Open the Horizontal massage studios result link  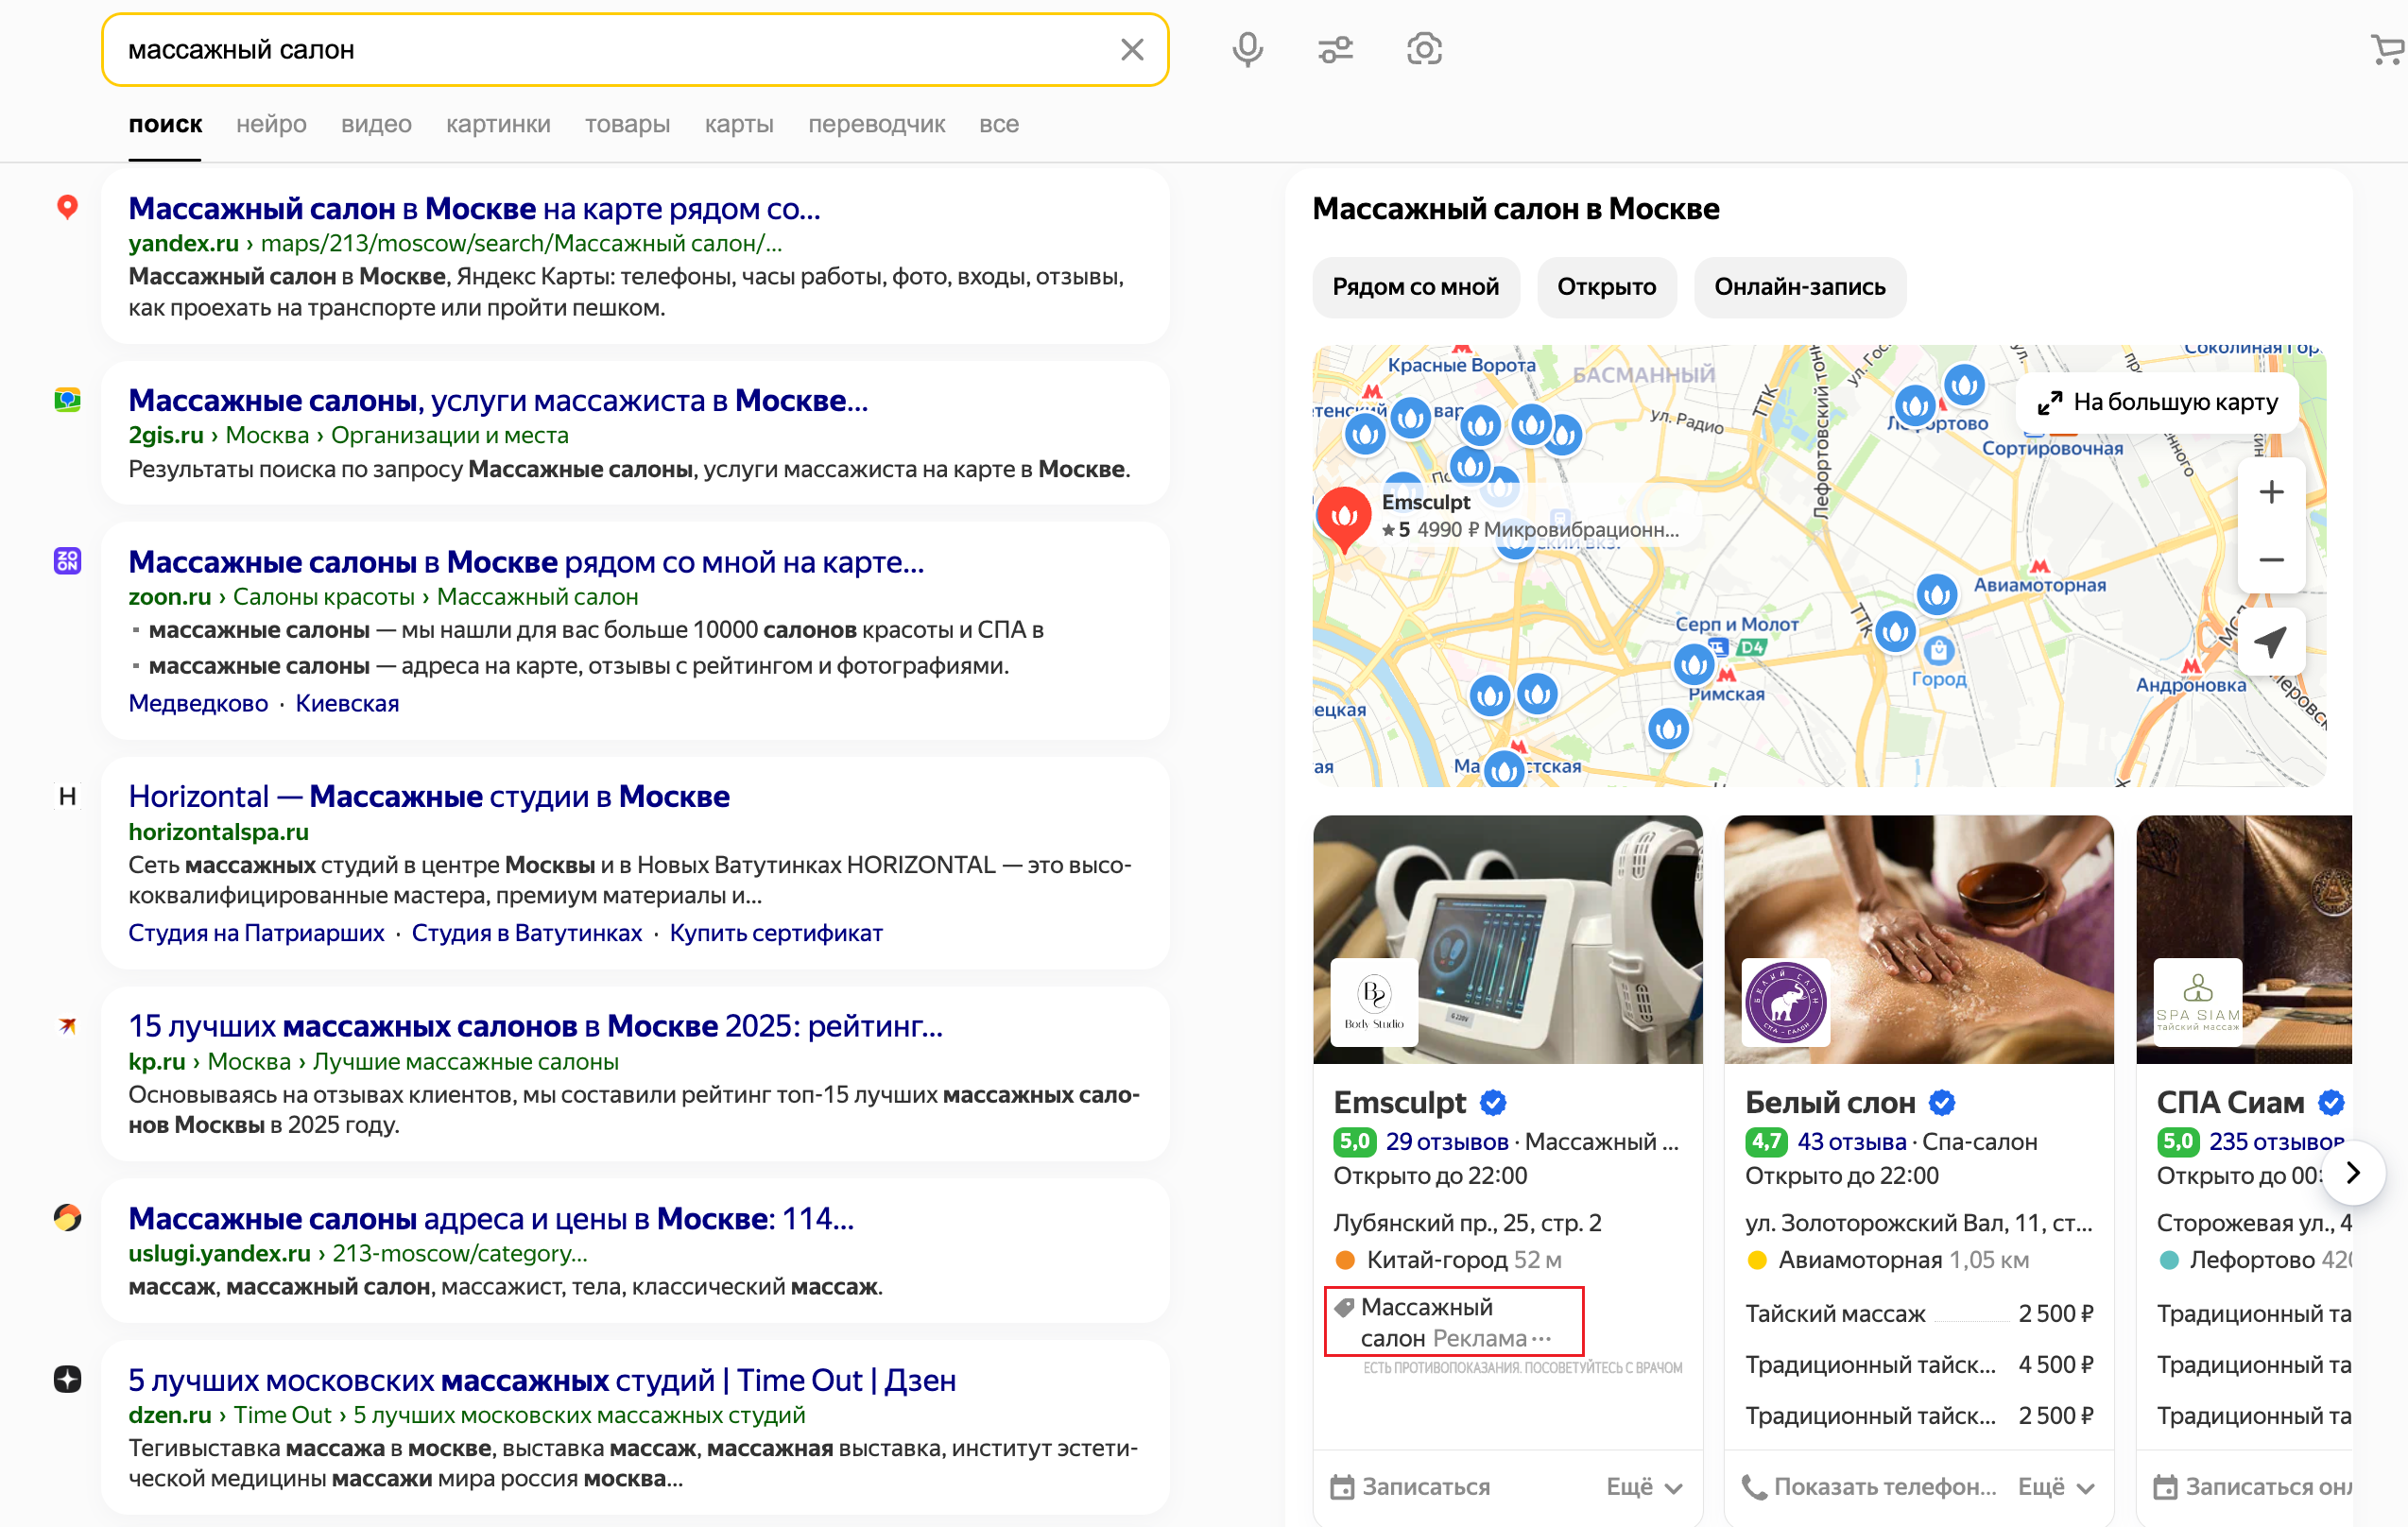[x=429, y=797]
